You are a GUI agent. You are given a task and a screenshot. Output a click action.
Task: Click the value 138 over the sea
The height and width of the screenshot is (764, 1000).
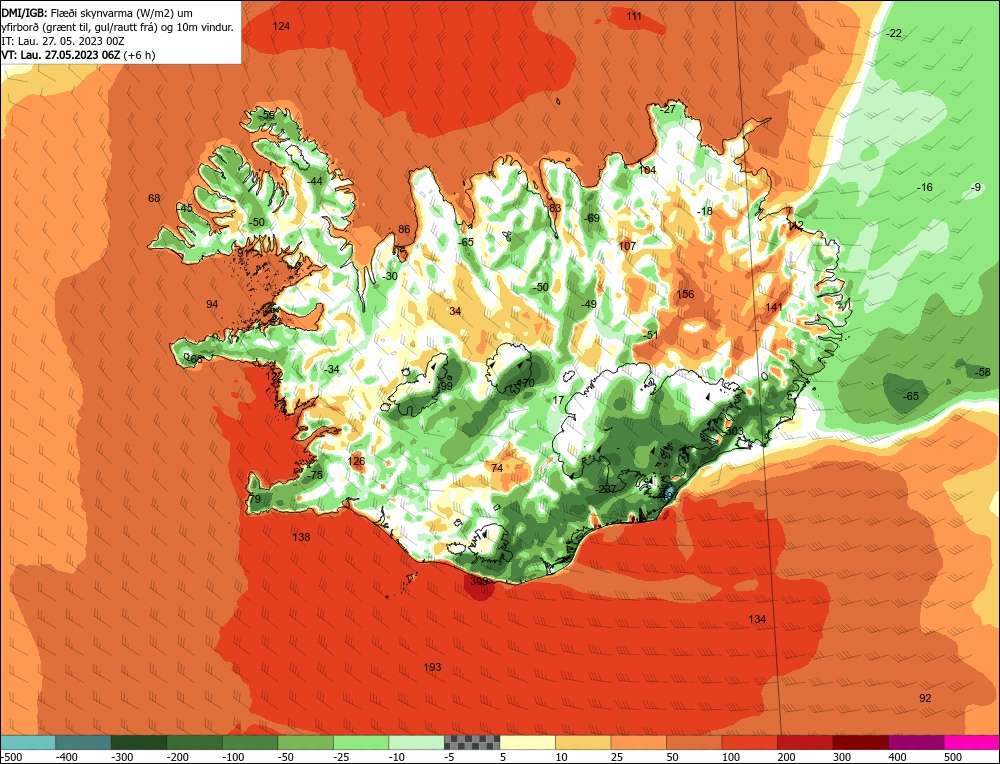click(x=301, y=537)
